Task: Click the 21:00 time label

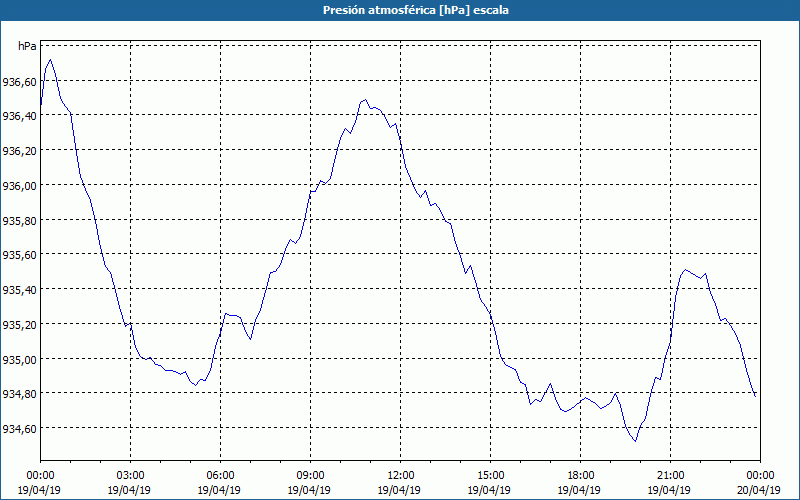Action: (670, 476)
